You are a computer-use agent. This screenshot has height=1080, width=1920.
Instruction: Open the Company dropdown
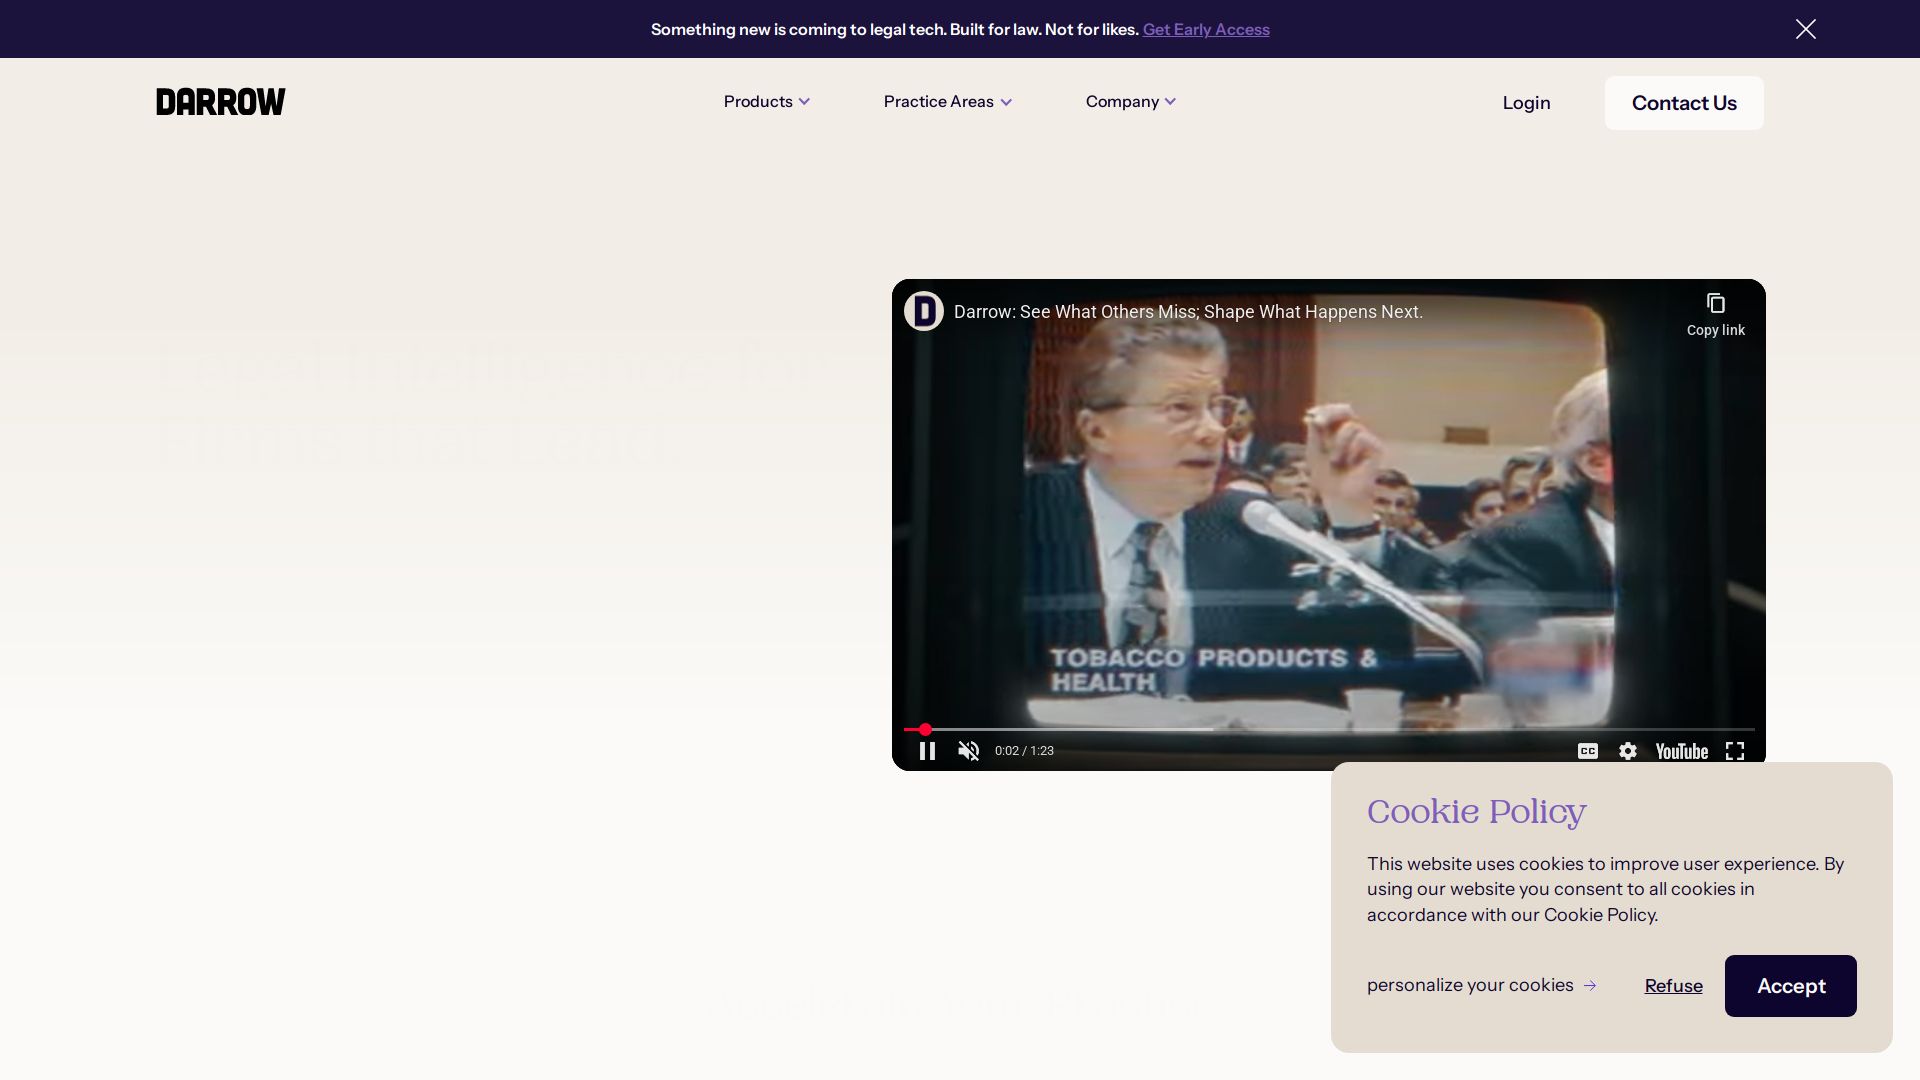tap(1130, 102)
